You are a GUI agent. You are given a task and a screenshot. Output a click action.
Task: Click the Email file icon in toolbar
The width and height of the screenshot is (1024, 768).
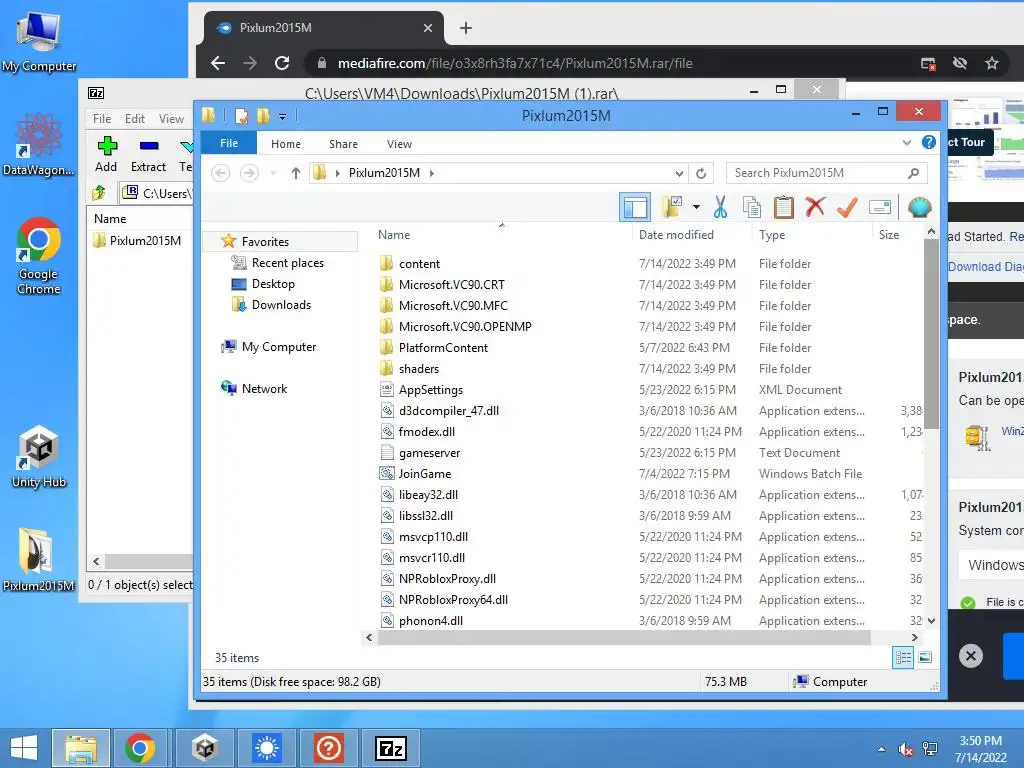click(880, 208)
